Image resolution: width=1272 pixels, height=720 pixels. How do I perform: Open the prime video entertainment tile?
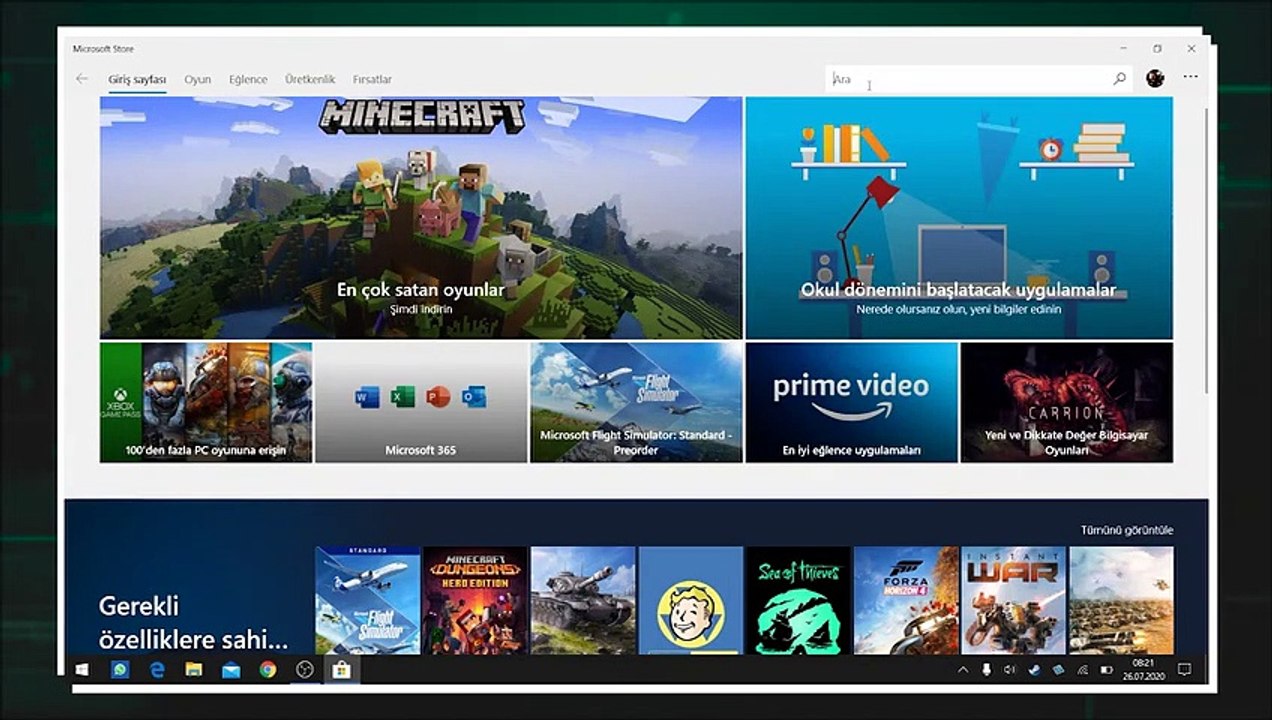pyautogui.click(x=851, y=402)
